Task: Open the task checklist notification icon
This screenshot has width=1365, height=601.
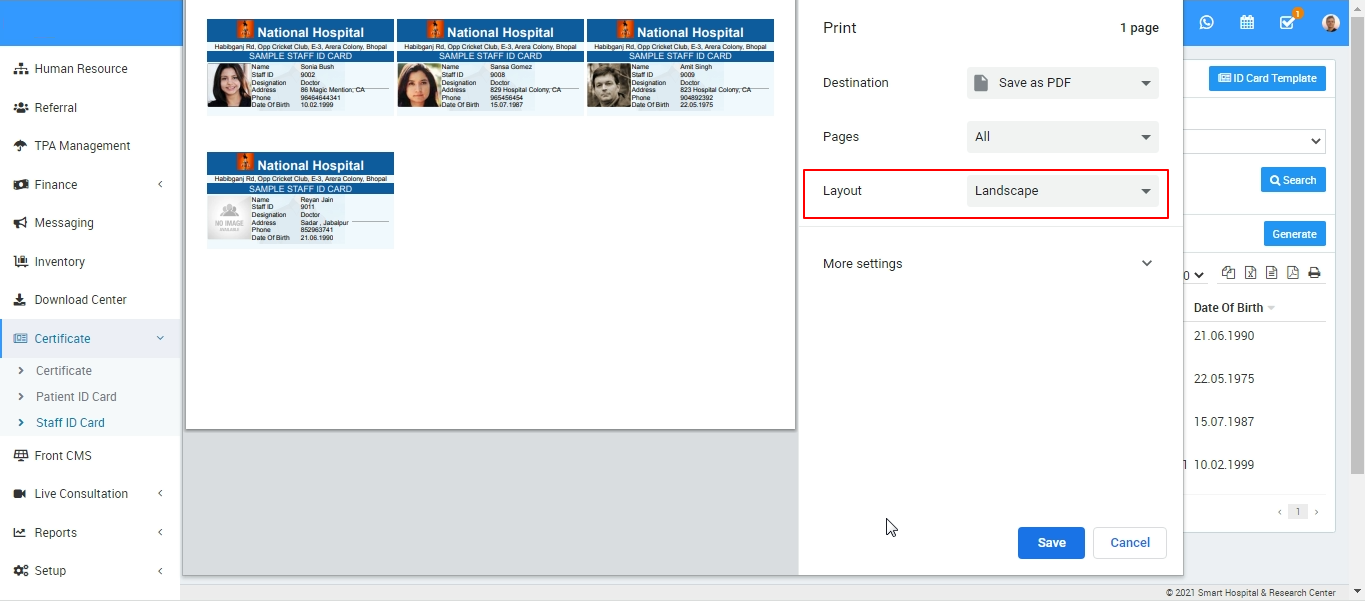Action: tap(1288, 22)
